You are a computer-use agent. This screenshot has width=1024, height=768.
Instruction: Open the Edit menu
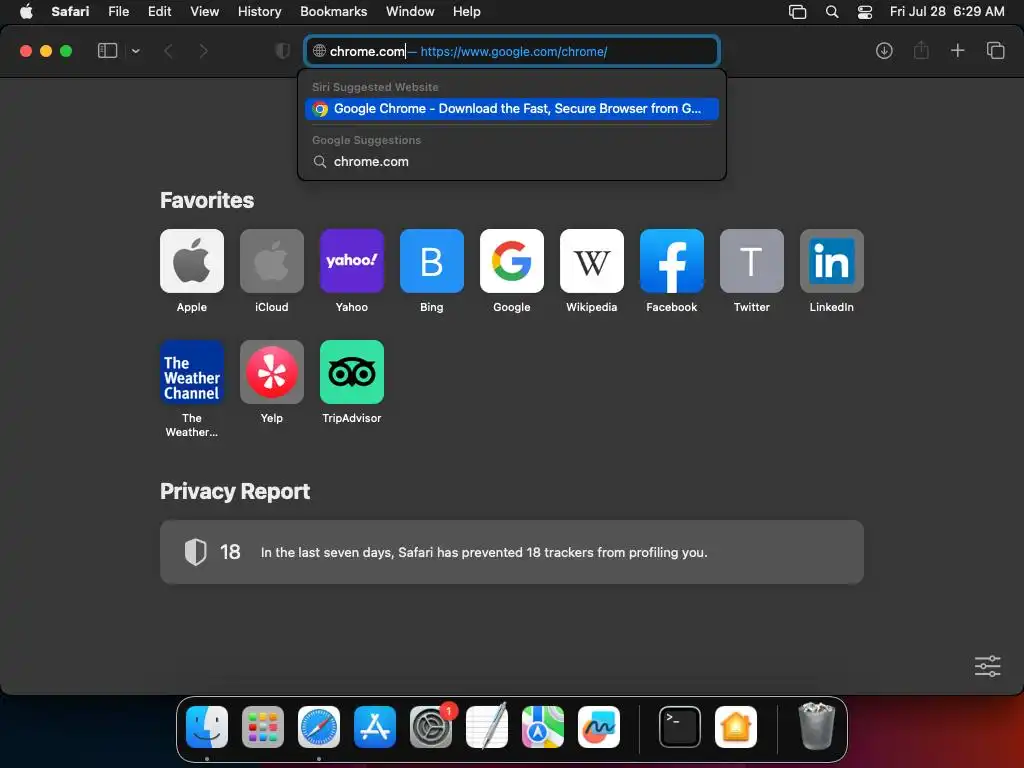[x=159, y=12]
